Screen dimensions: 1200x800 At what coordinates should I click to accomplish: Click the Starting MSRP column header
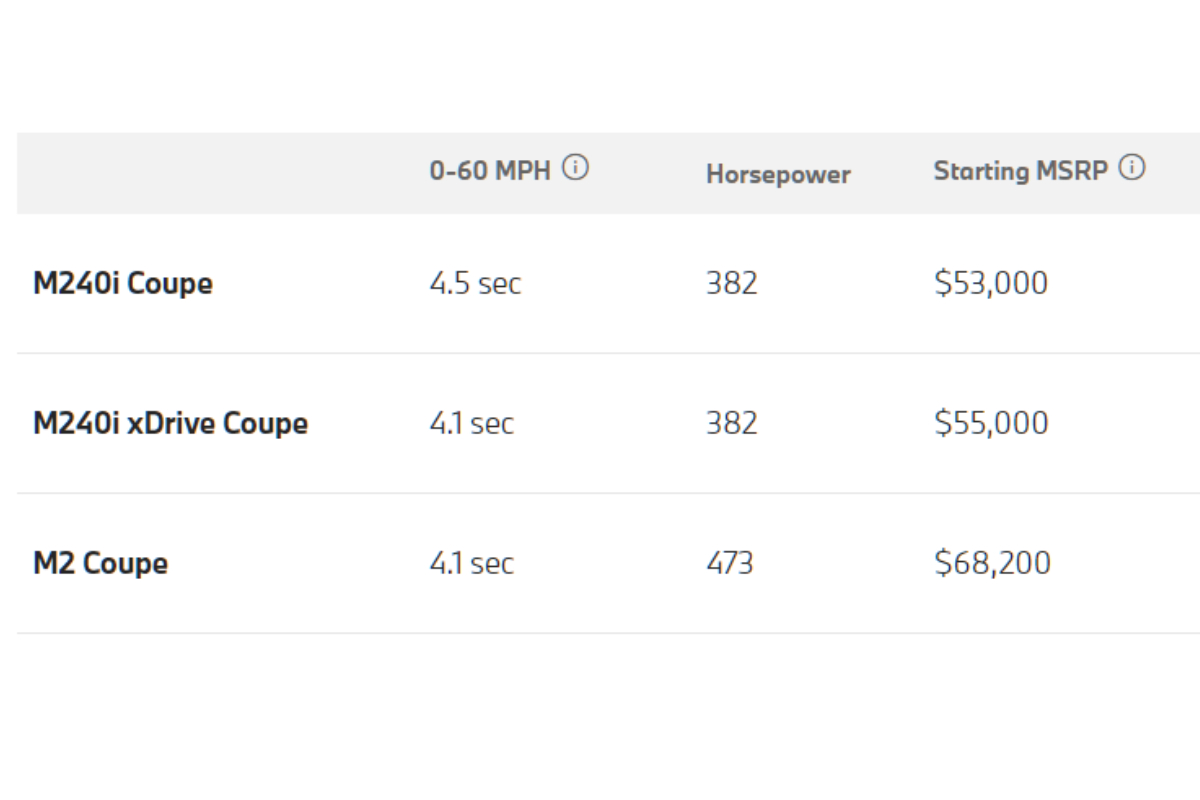(x=1020, y=171)
